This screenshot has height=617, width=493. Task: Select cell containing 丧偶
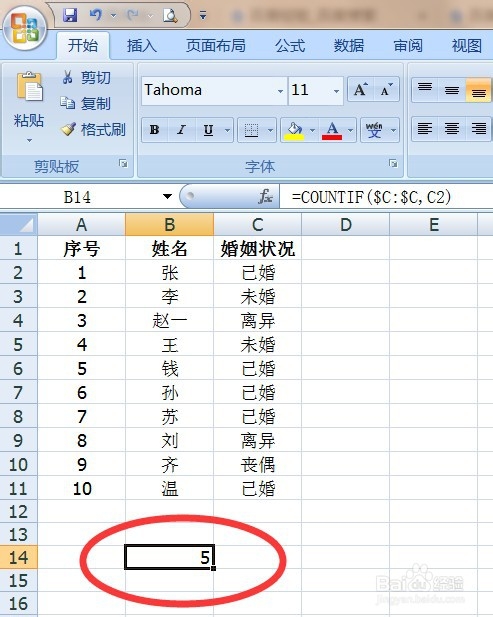pos(258,464)
